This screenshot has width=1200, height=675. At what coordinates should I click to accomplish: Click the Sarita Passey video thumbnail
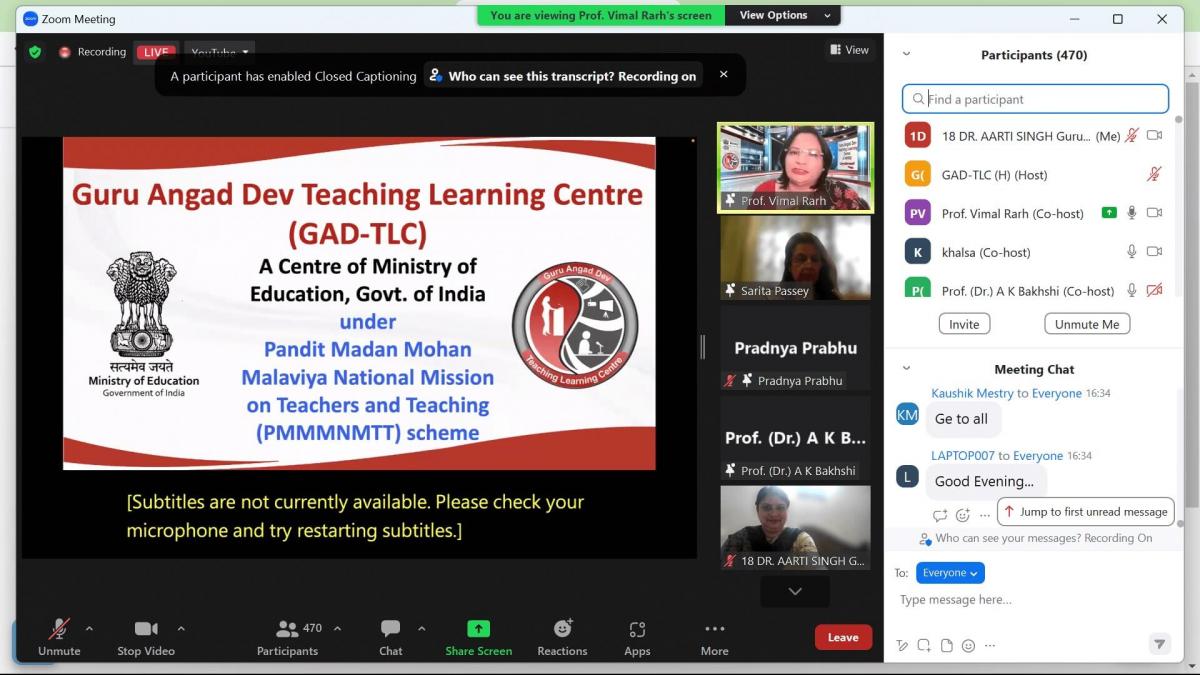pos(795,258)
